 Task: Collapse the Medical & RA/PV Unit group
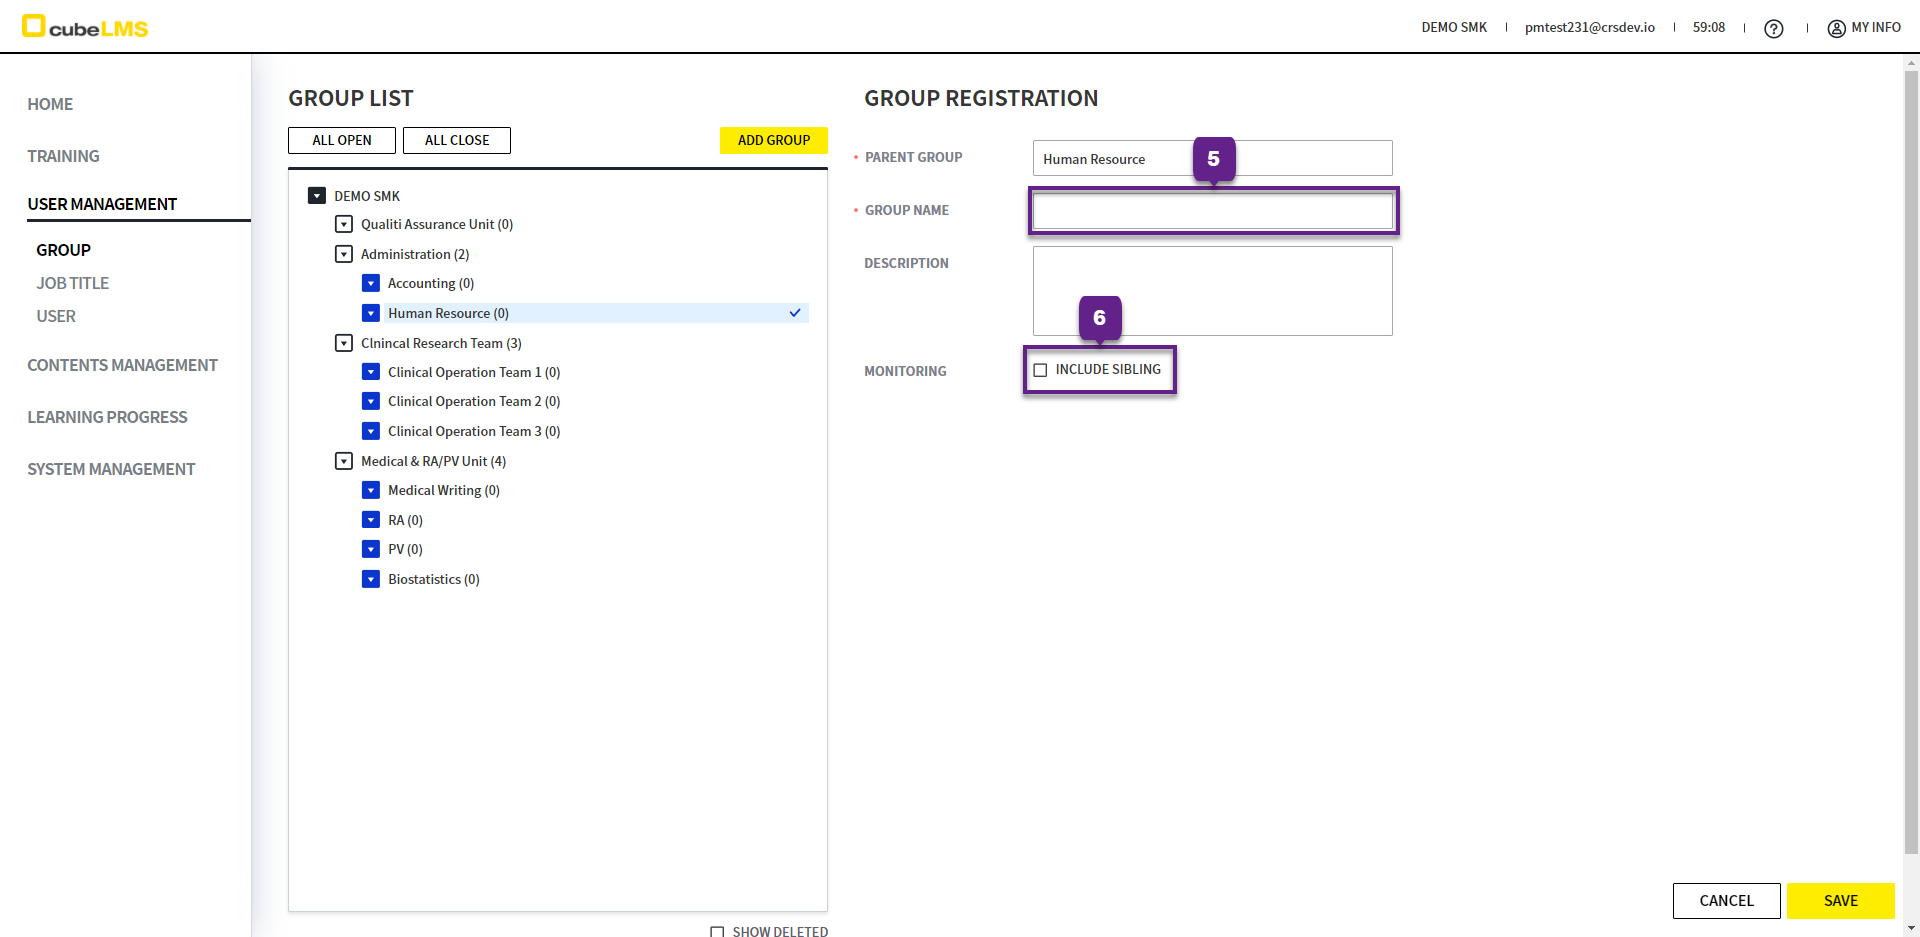coord(344,462)
